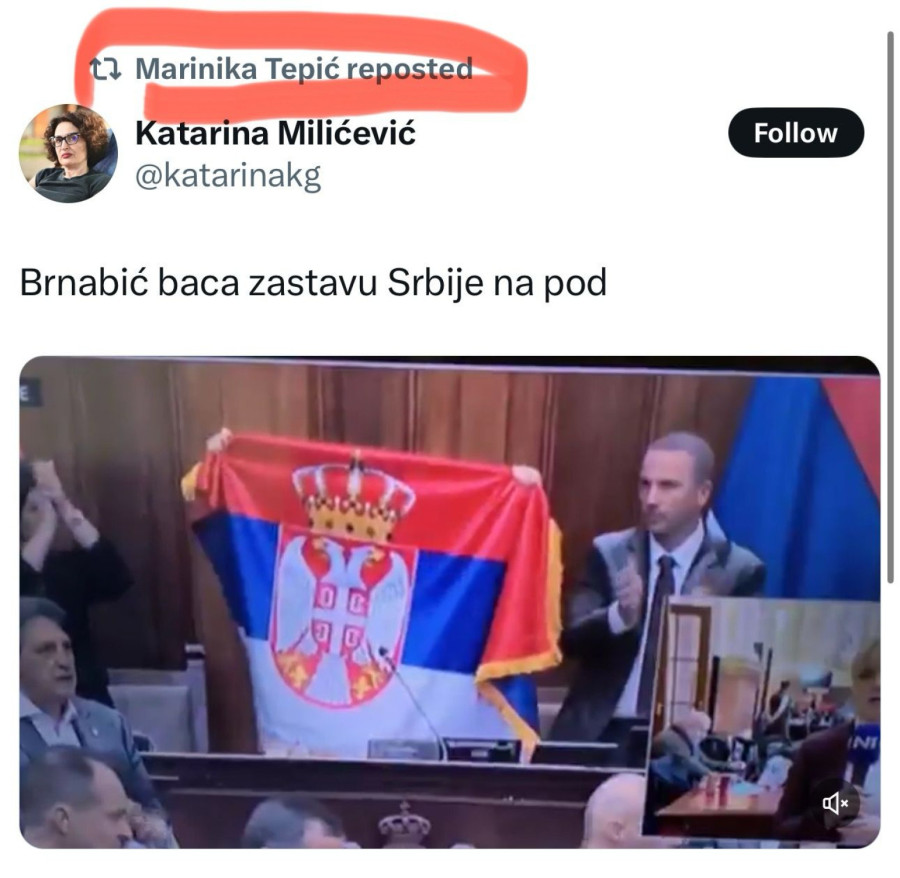Image resolution: width=900 pixels, height=878 pixels.
Task: Unmute the video with the speaker icon
Action: [836, 803]
